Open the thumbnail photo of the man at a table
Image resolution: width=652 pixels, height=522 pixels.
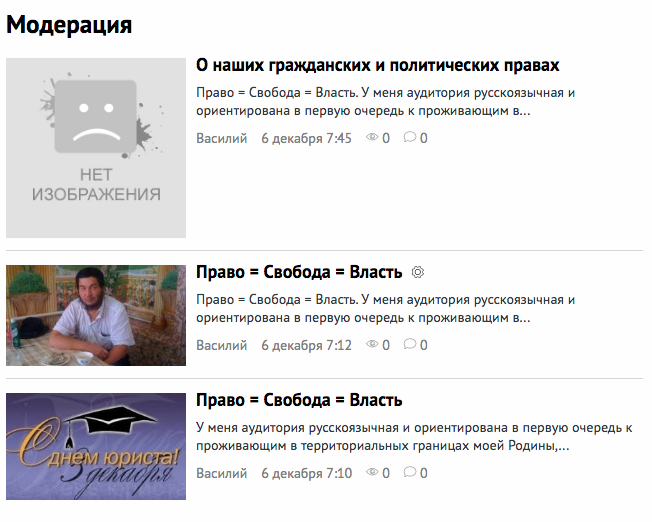(96, 315)
